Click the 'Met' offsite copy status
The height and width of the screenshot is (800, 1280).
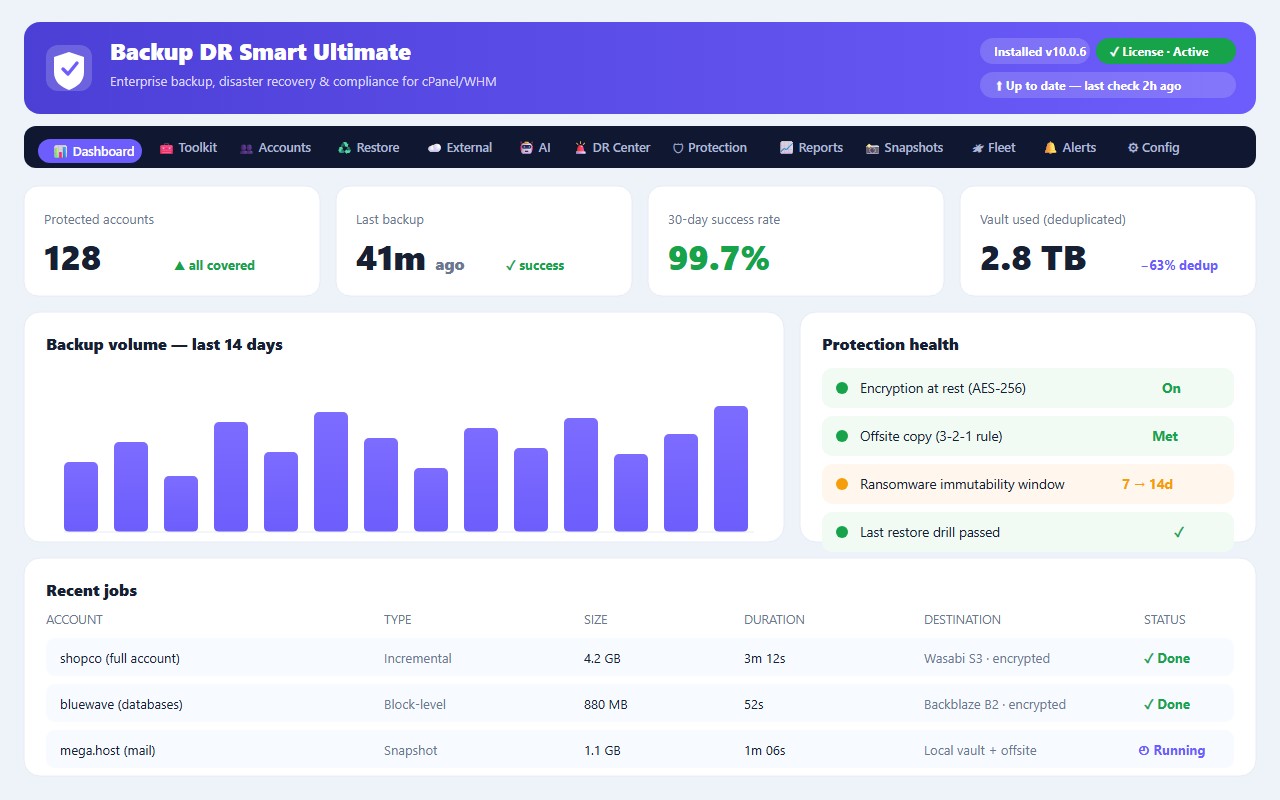tap(1165, 436)
